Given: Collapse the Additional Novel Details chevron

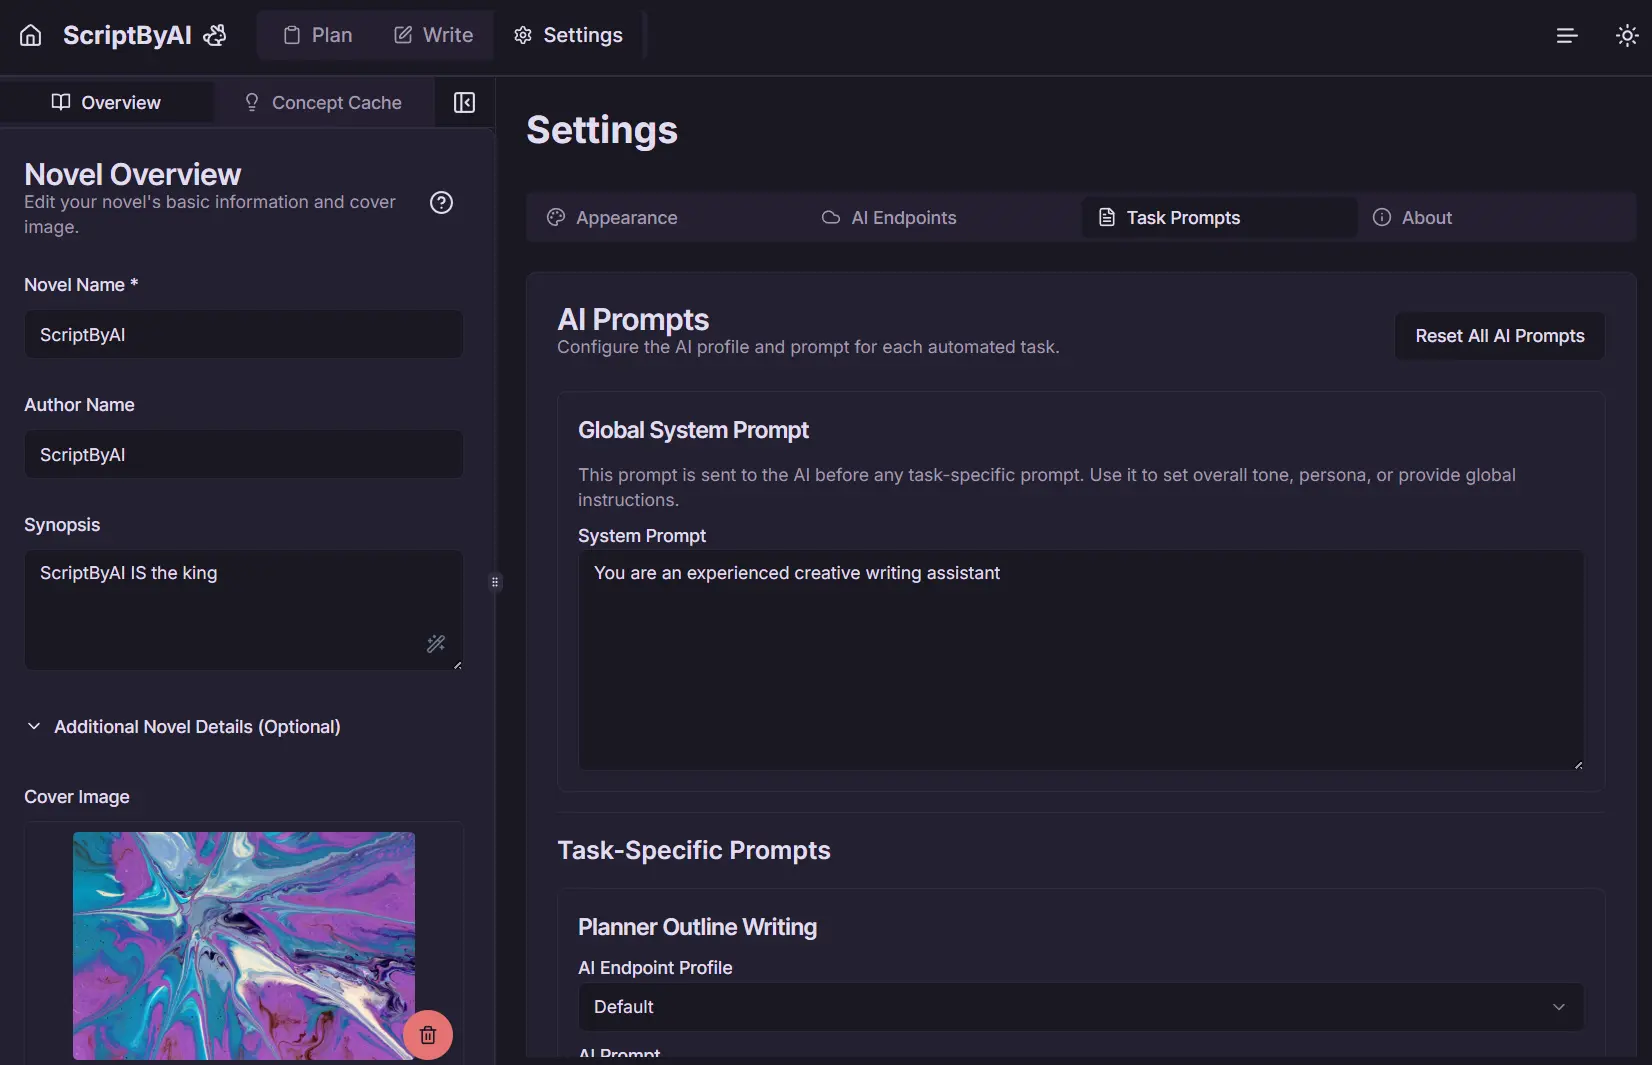Looking at the screenshot, I should [x=34, y=727].
